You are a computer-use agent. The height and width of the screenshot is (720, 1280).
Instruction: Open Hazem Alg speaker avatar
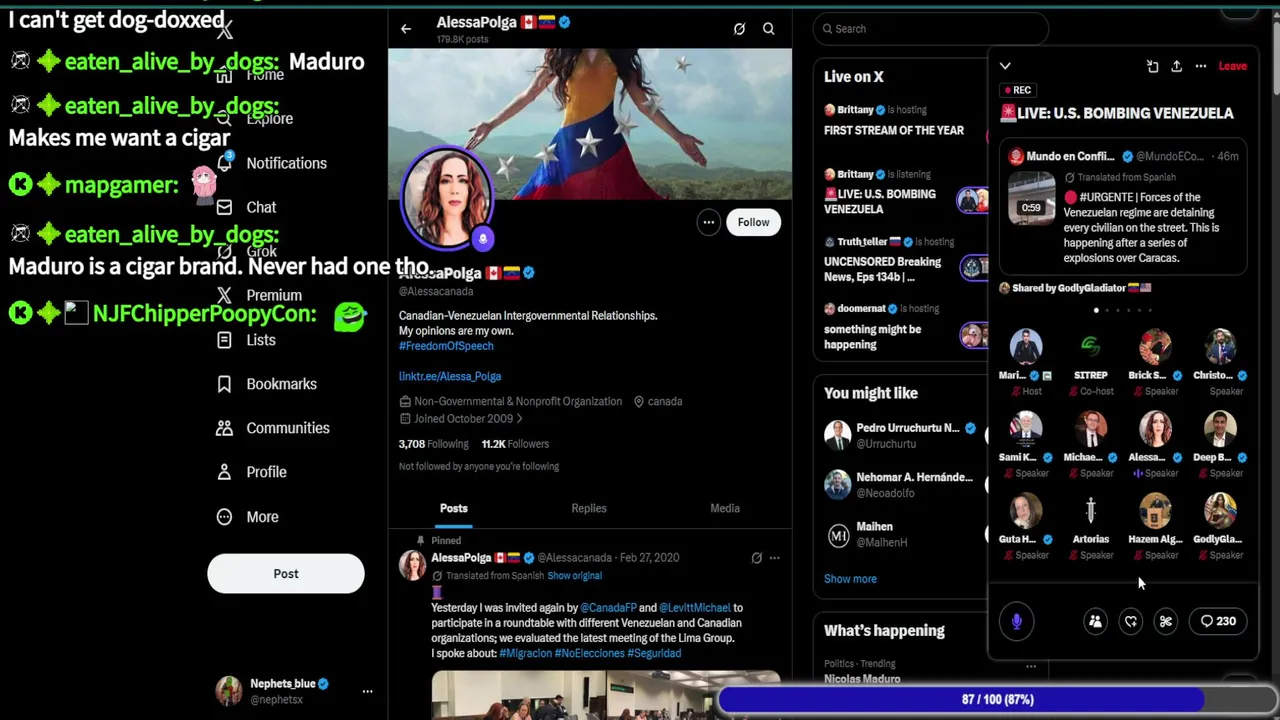[1155, 511]
